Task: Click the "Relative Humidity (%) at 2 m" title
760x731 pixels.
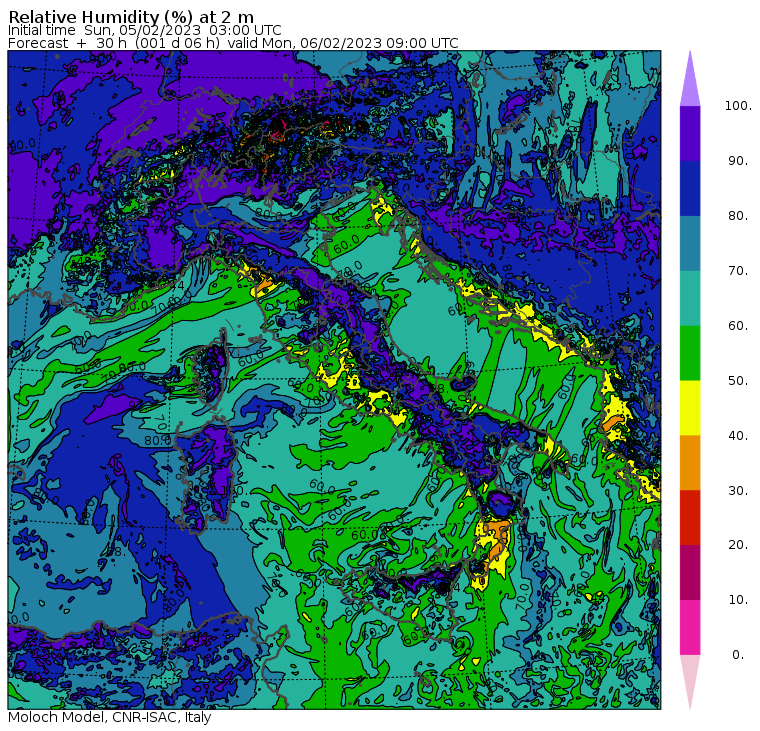Action: click(x=131, y=17)
